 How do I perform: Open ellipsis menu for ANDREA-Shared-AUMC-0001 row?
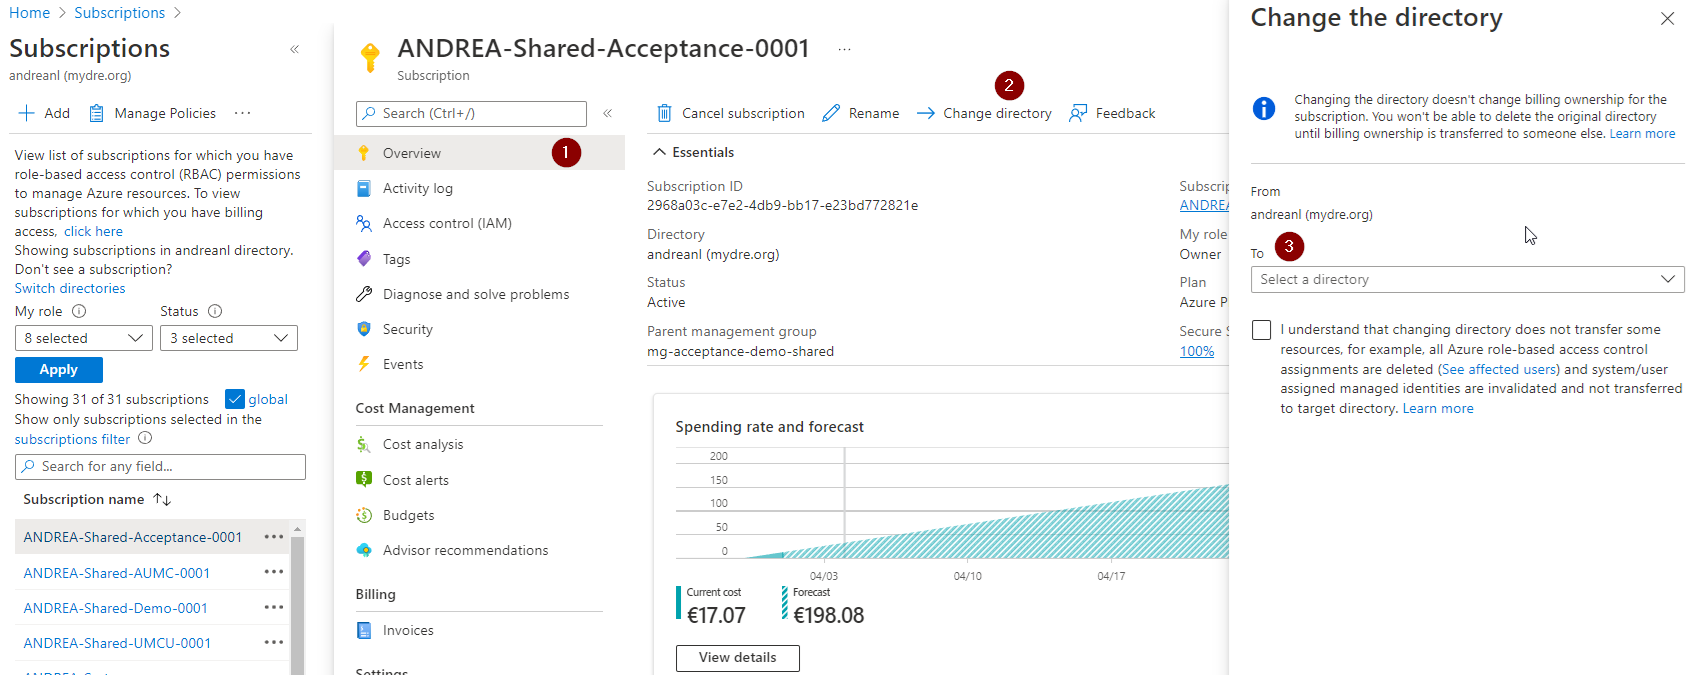[274, 572]
